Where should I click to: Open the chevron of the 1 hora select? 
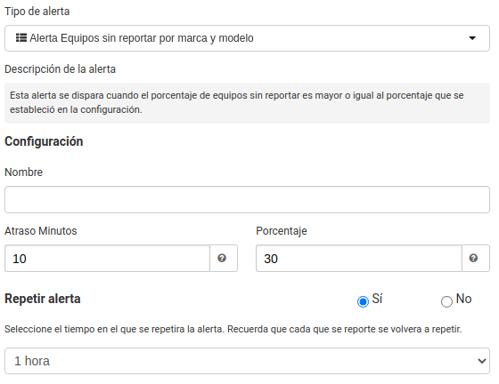481,361
